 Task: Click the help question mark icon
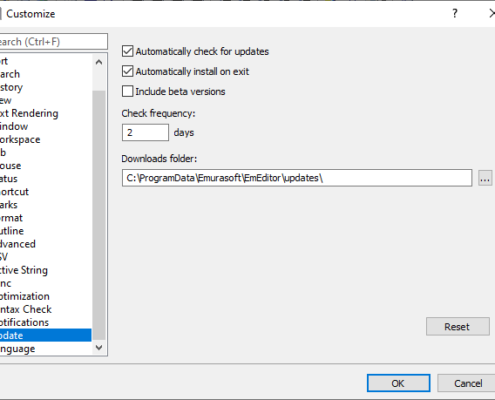pyautogui.click(x=455, y=14)
